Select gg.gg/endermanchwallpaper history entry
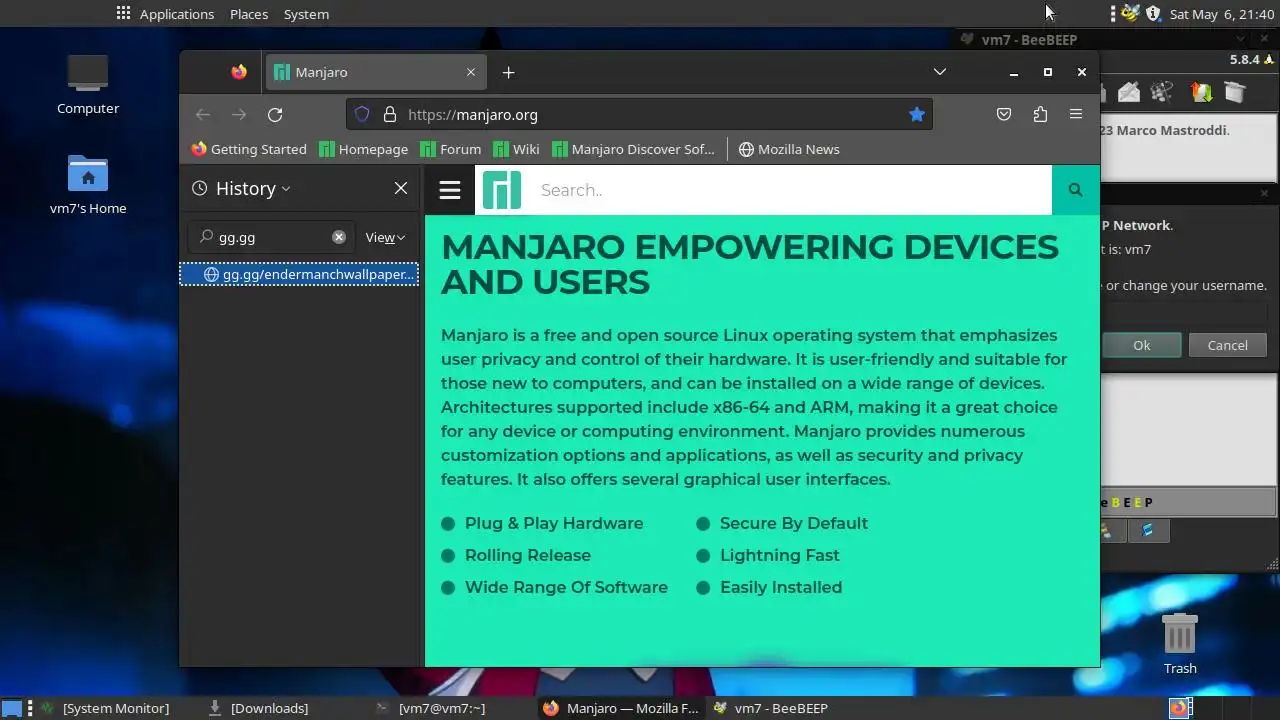 pos(299,274)
